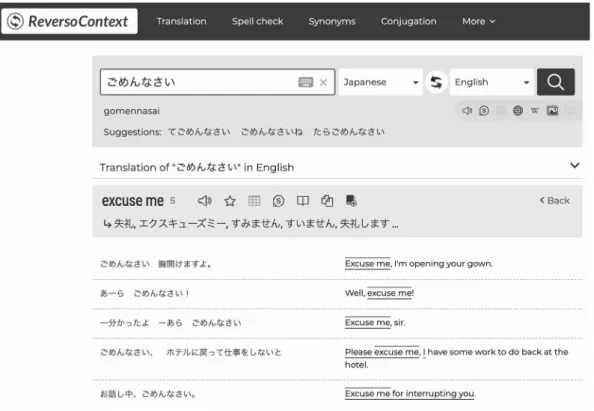
Task: Open the Translation menu item
Action: tap(181, 21)
